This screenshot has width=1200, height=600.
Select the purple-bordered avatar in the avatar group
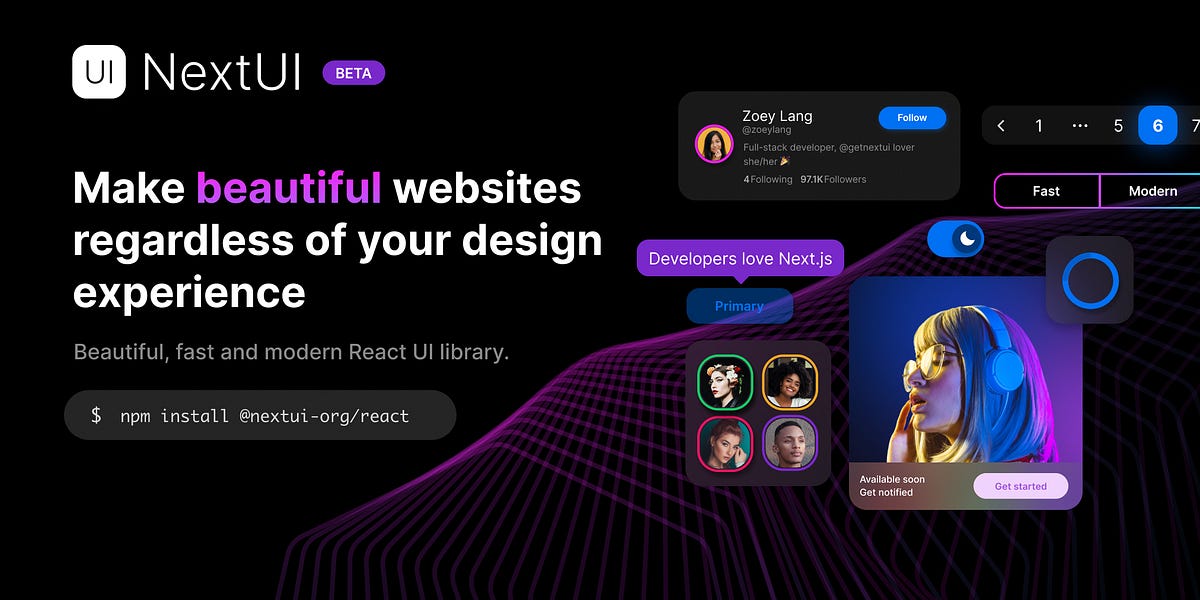(789, 445)
